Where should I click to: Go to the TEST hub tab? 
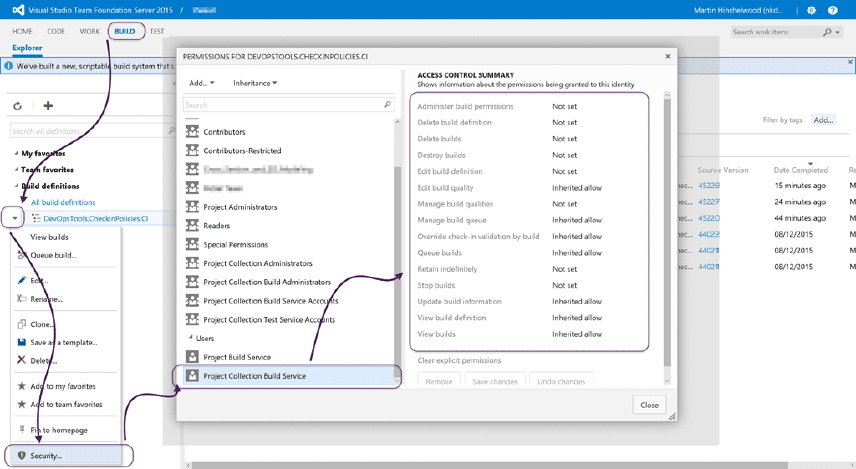157,31
